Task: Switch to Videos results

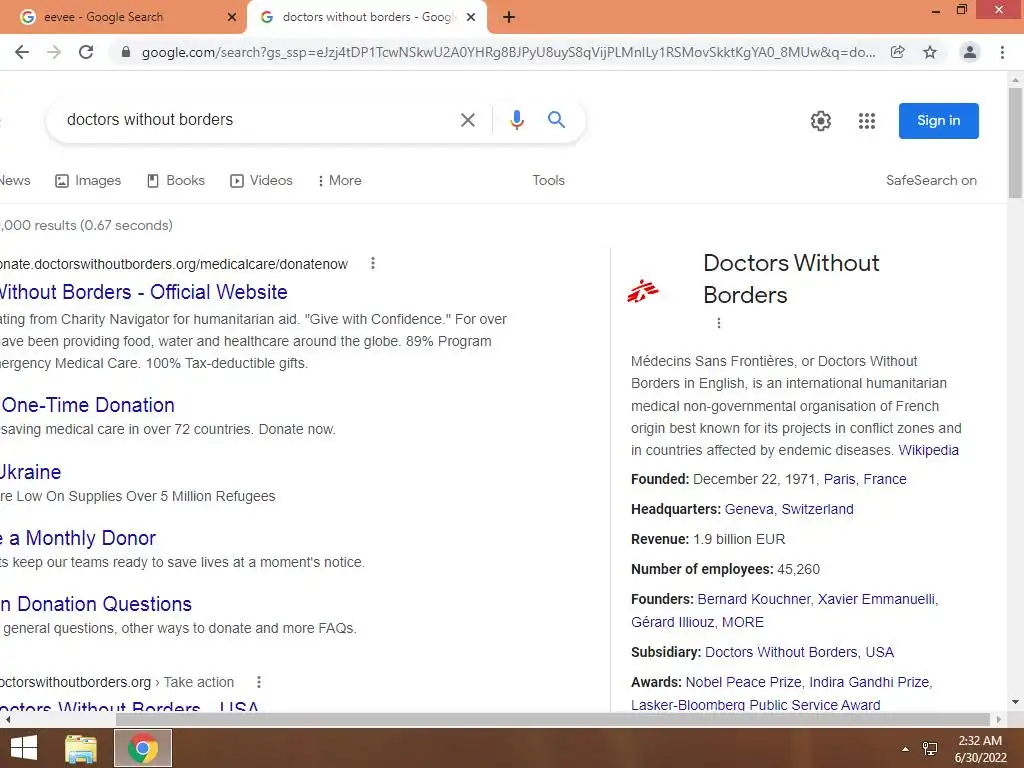Action: coord(261,180)
